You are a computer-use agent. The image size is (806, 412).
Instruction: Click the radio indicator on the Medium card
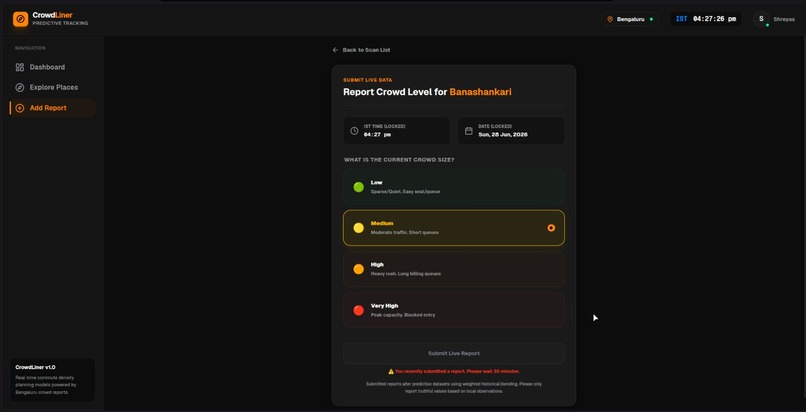coord(551,228)
